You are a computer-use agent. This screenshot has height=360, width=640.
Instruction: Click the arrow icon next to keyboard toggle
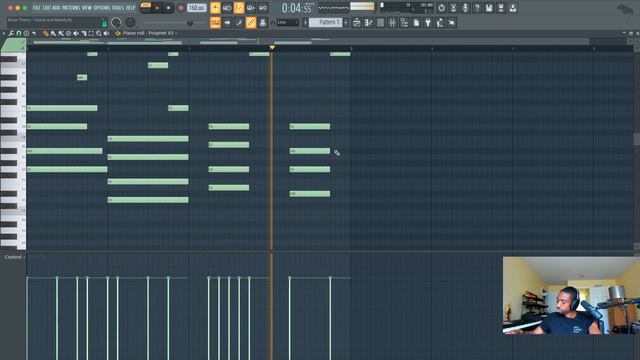pyautogui.click(x=227, y=22)
